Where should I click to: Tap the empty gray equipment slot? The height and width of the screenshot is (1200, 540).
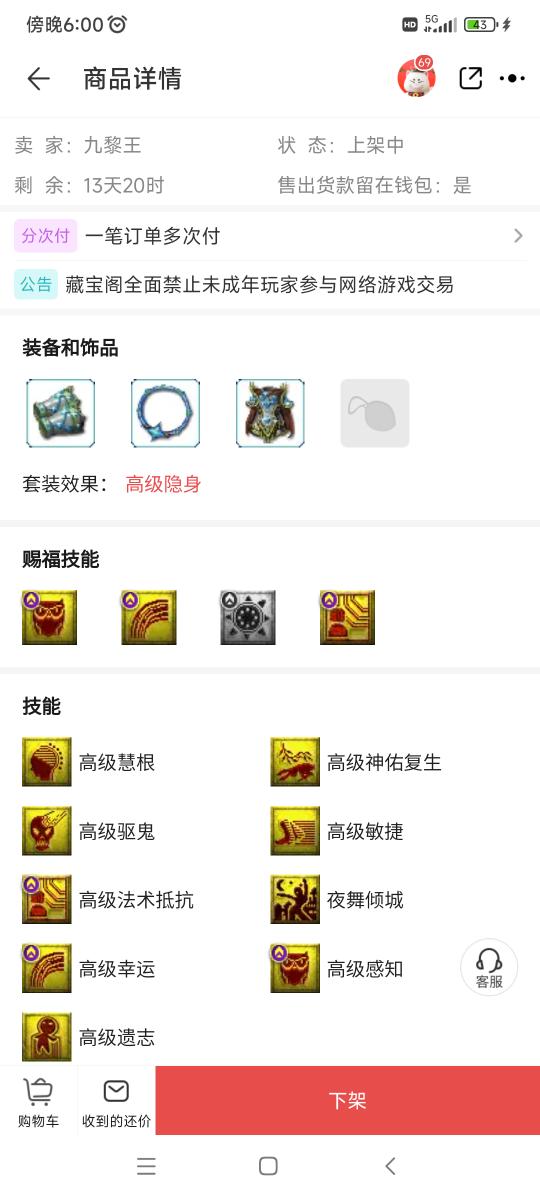375,413
